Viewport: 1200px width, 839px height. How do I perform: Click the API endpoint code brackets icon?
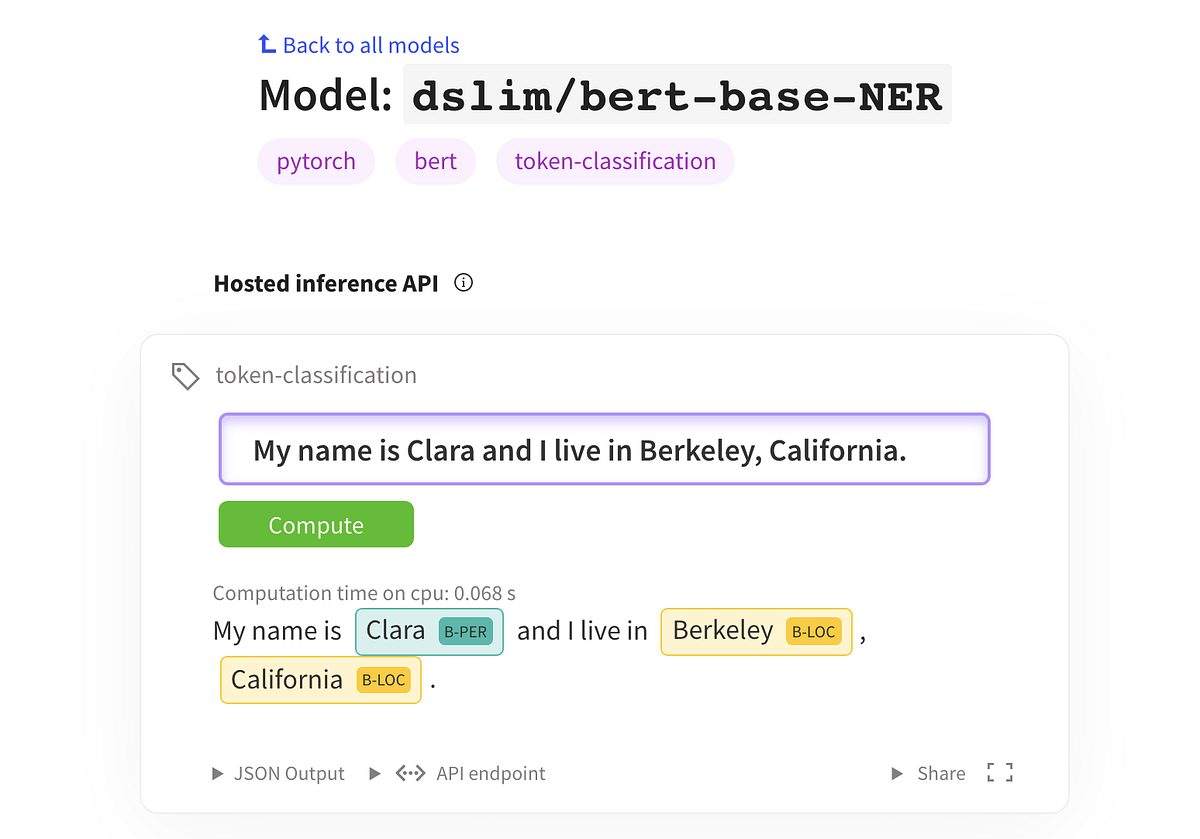pyautogui.click(x=410, y=773)
